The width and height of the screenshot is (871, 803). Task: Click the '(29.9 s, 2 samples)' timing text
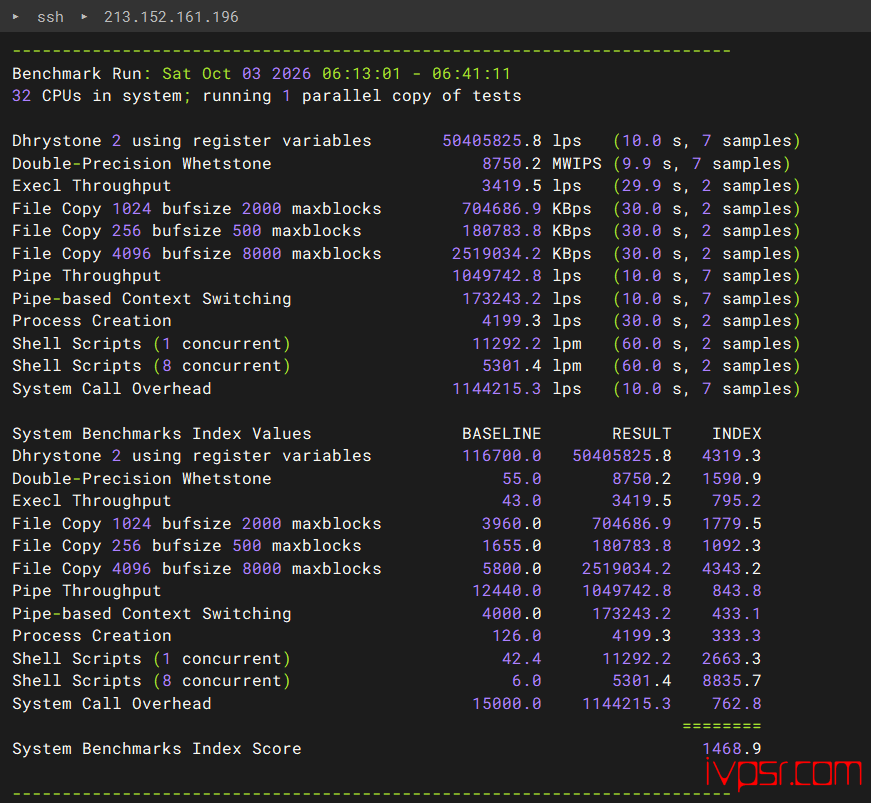coord(707,186)
